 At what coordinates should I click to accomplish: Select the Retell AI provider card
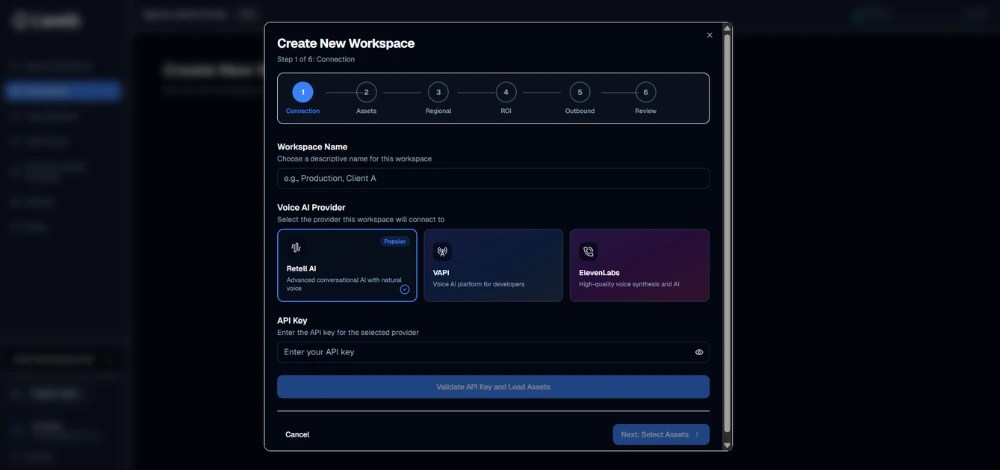point(347,265)
